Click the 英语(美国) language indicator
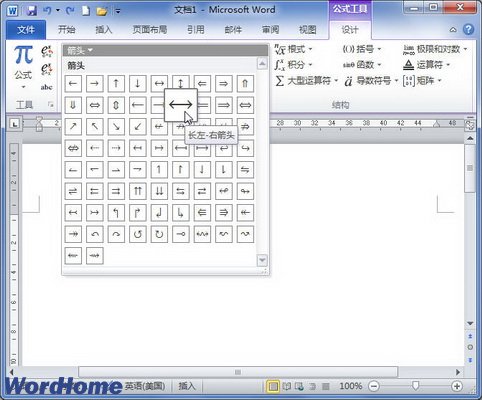 coord(145,386)
